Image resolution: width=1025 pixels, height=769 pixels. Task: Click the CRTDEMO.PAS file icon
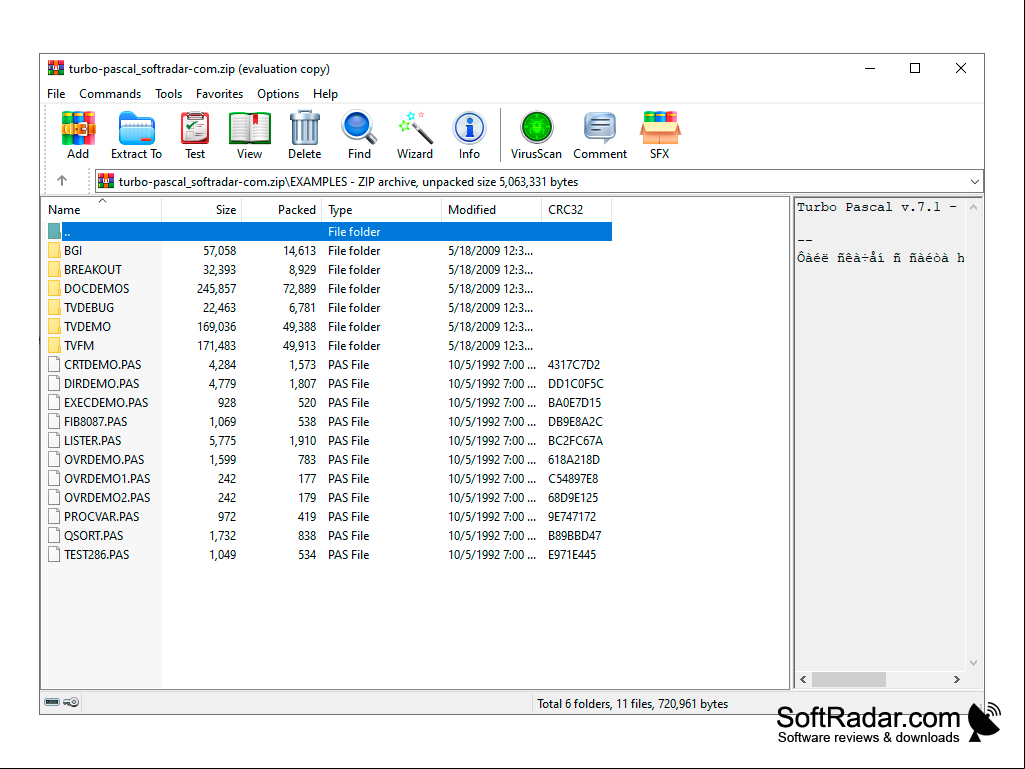pyautogui.click(x=54, y=364)
